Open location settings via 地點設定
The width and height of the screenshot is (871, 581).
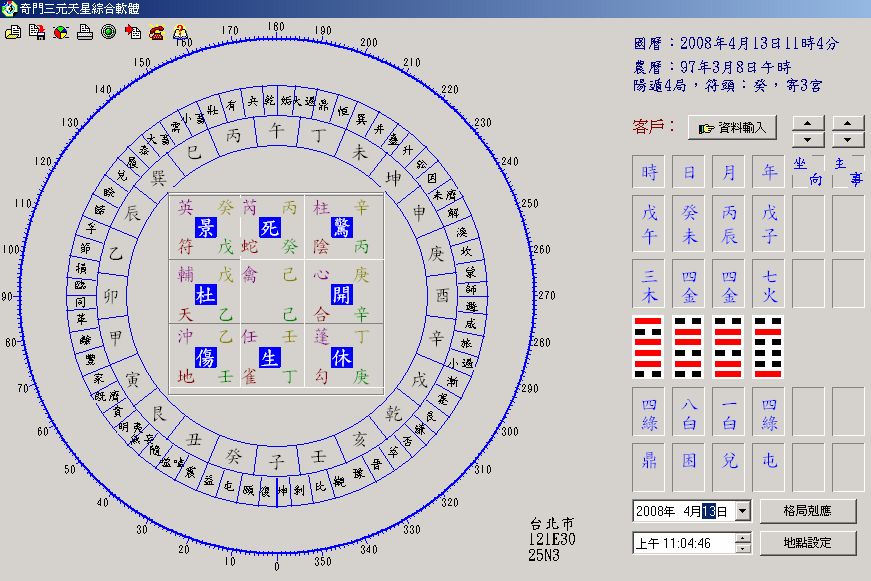tap(810, 543)
